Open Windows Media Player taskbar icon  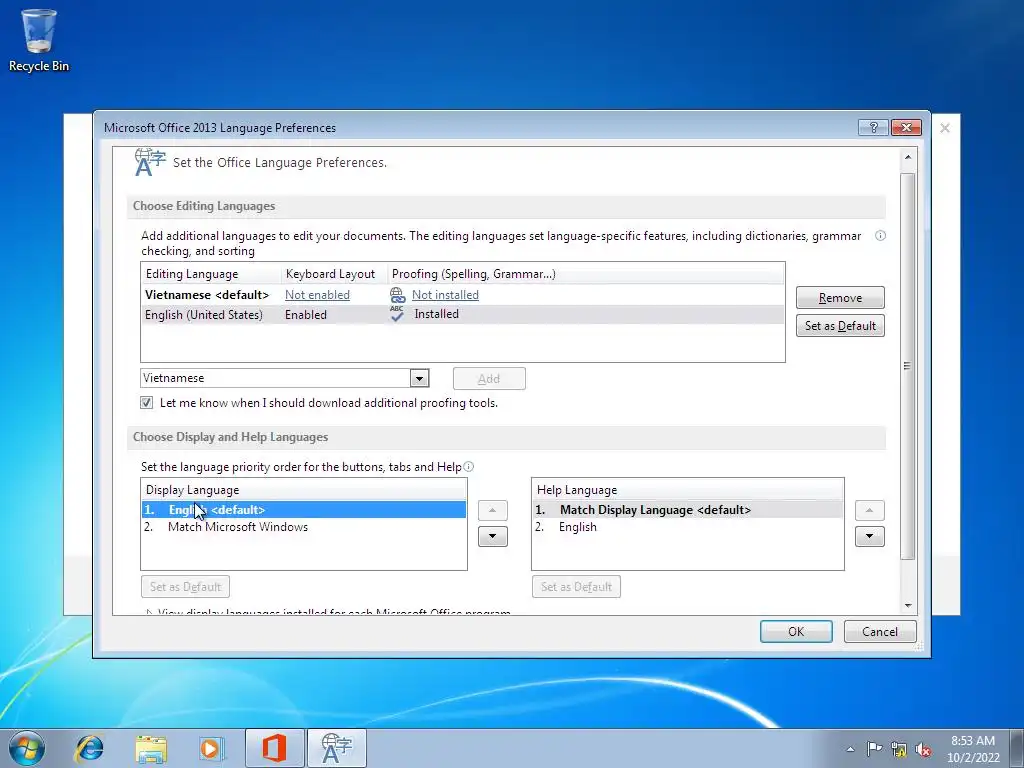[212, 748]
